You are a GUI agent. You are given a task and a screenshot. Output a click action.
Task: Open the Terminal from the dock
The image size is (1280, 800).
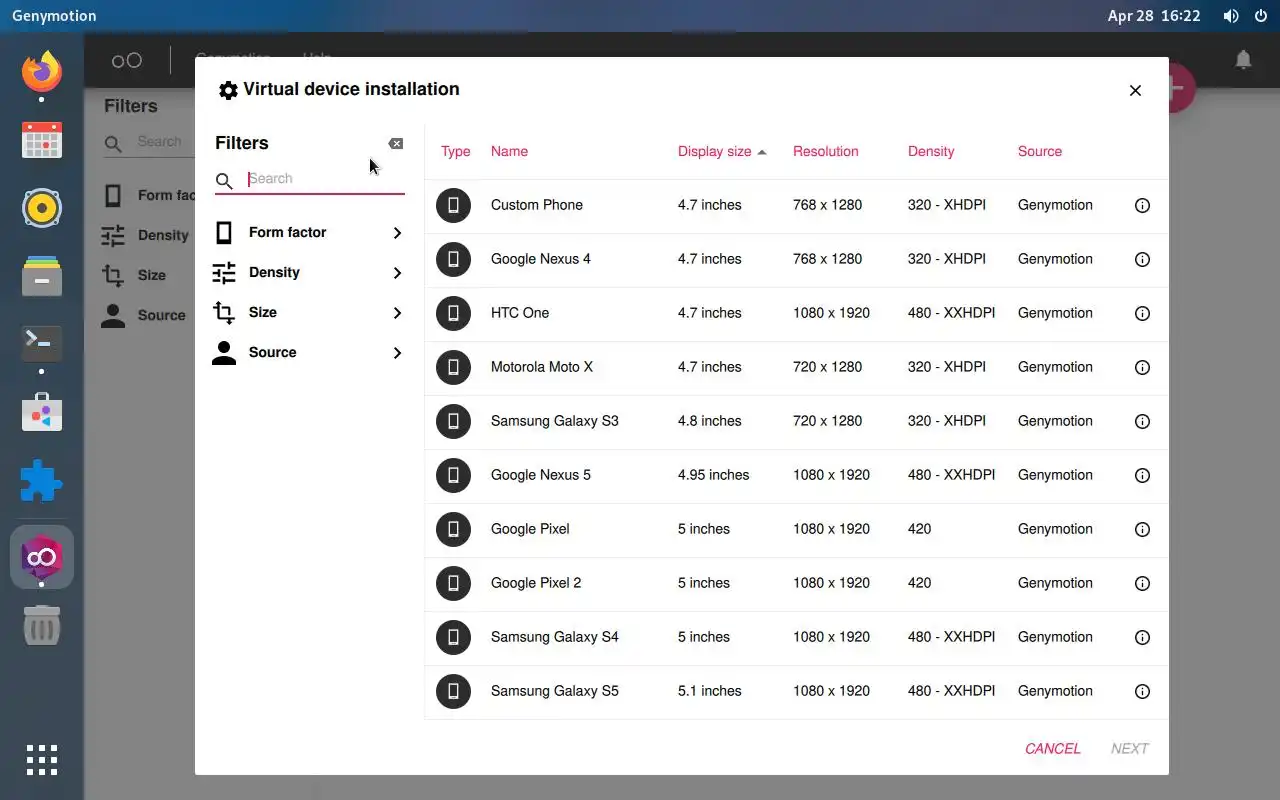pos(42,343)
